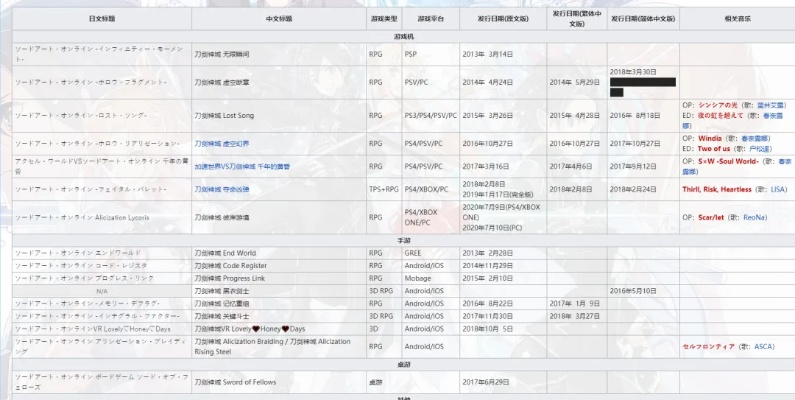Select the 游戏平台 column header
795x400 pixels.
coord(430,19)
